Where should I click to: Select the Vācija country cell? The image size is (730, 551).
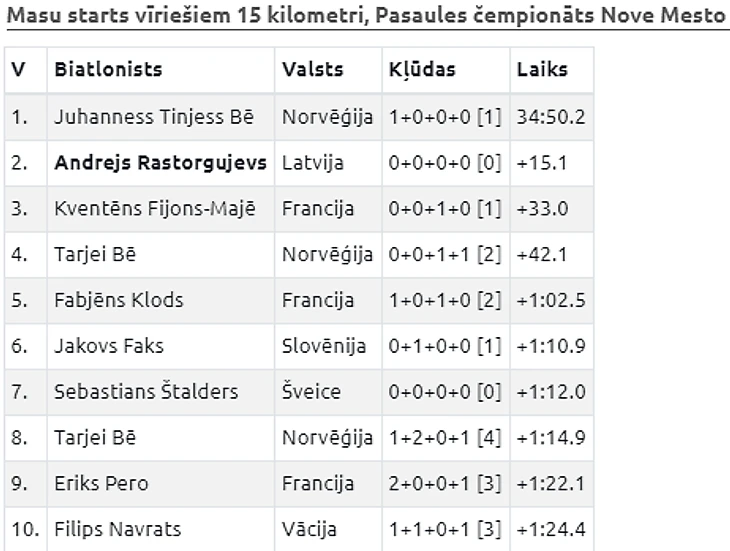click(x=309, y=530)
